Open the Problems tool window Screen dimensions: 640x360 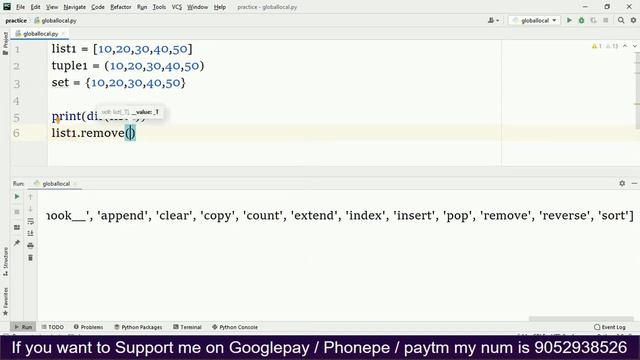tap(88, 327)
